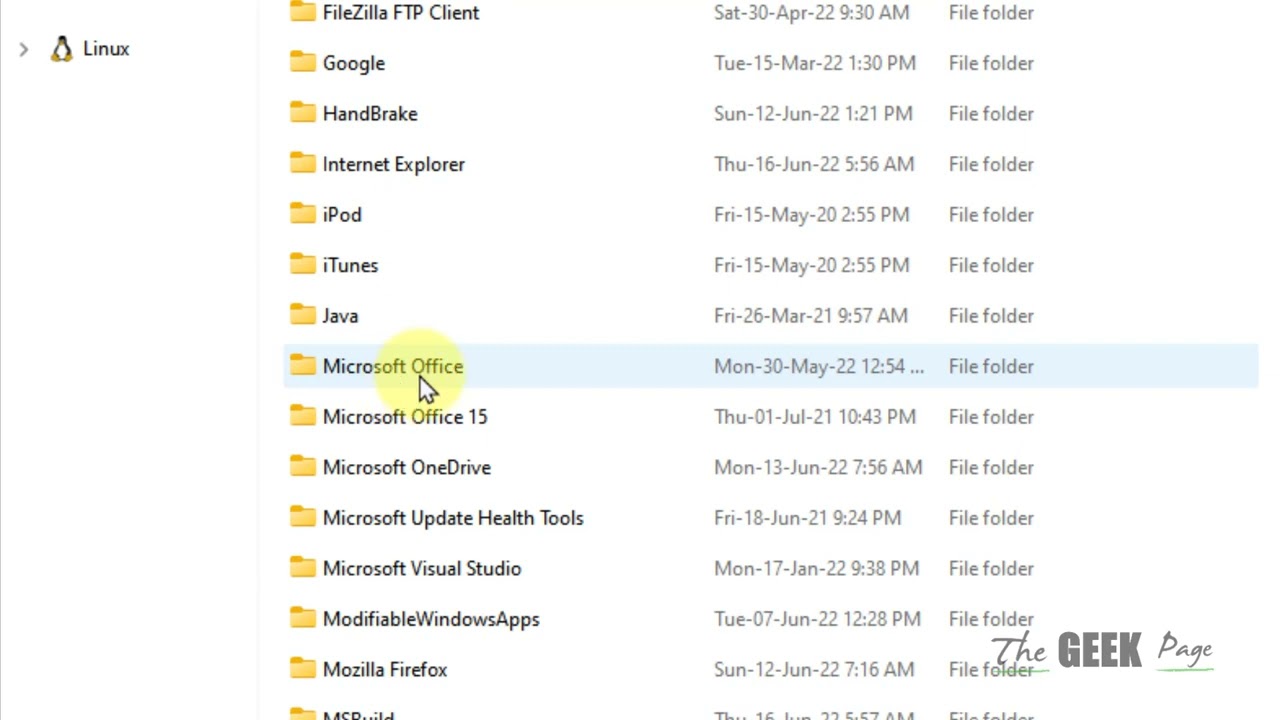Select the Microsoft Visual Studio folder name
1280x720 pixels.
422,568
